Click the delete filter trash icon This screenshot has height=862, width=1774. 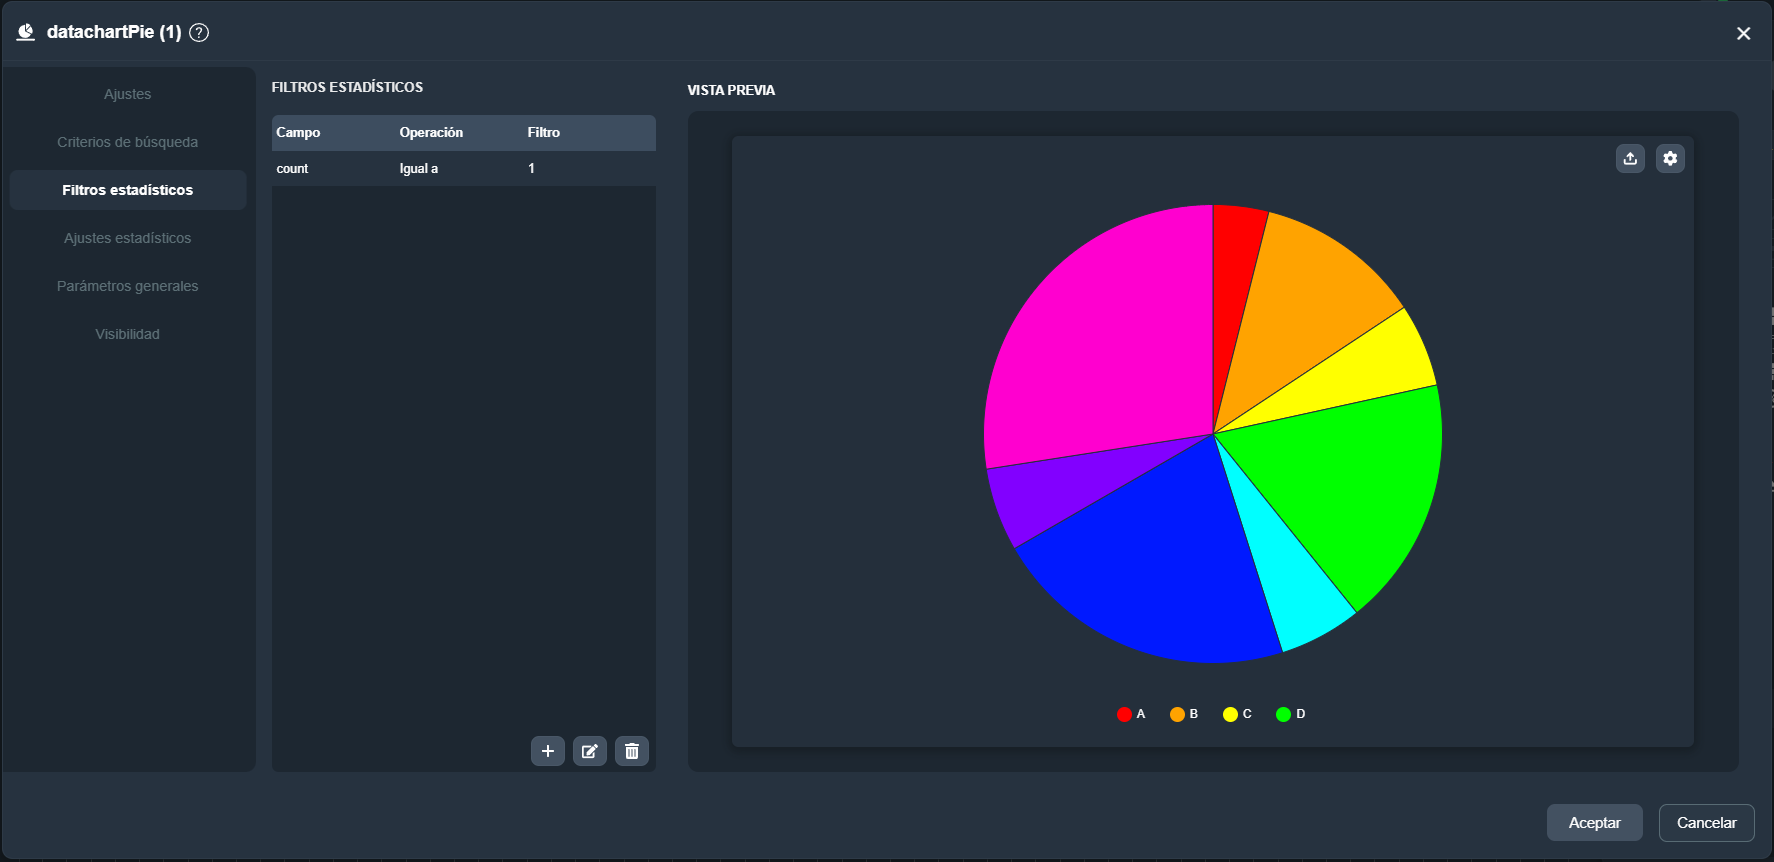(x=631, y=751)
